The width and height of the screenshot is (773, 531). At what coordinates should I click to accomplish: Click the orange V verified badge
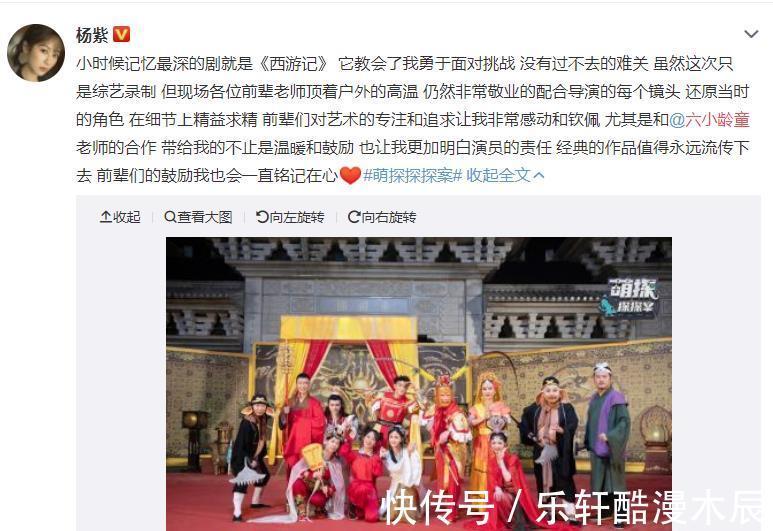[x=121, y=35]
